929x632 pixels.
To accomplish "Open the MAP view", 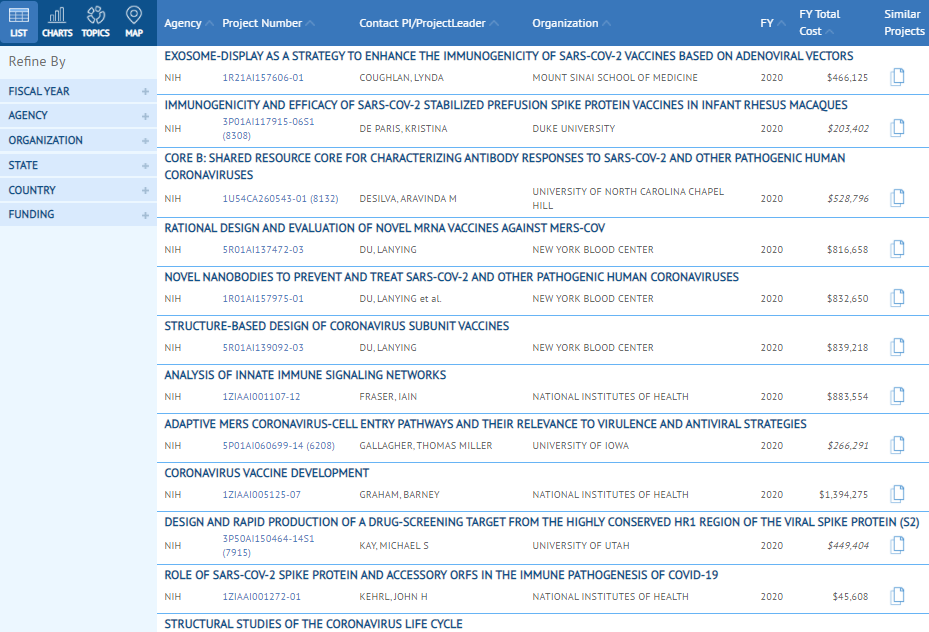I will click(134, 22).
